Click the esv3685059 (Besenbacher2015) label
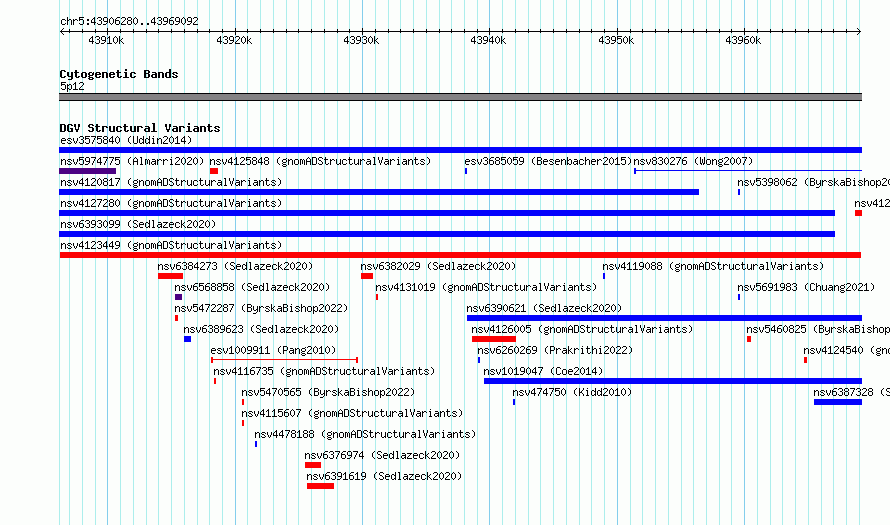 (548, 161)
